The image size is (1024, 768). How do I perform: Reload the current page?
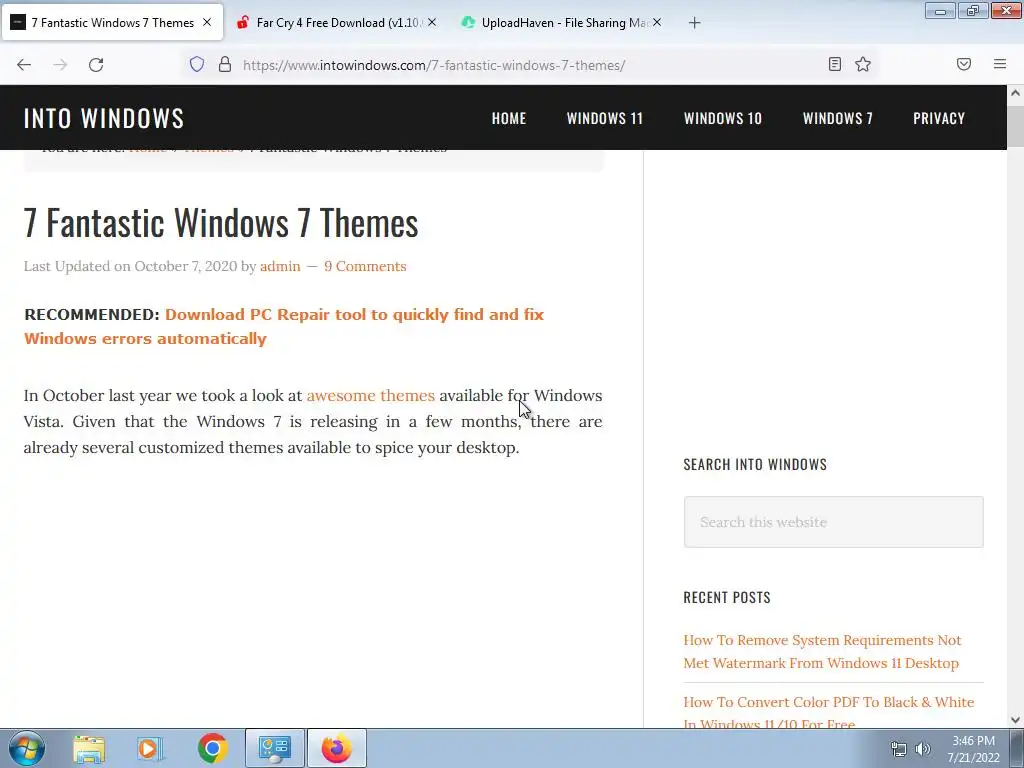coord(96,65)
